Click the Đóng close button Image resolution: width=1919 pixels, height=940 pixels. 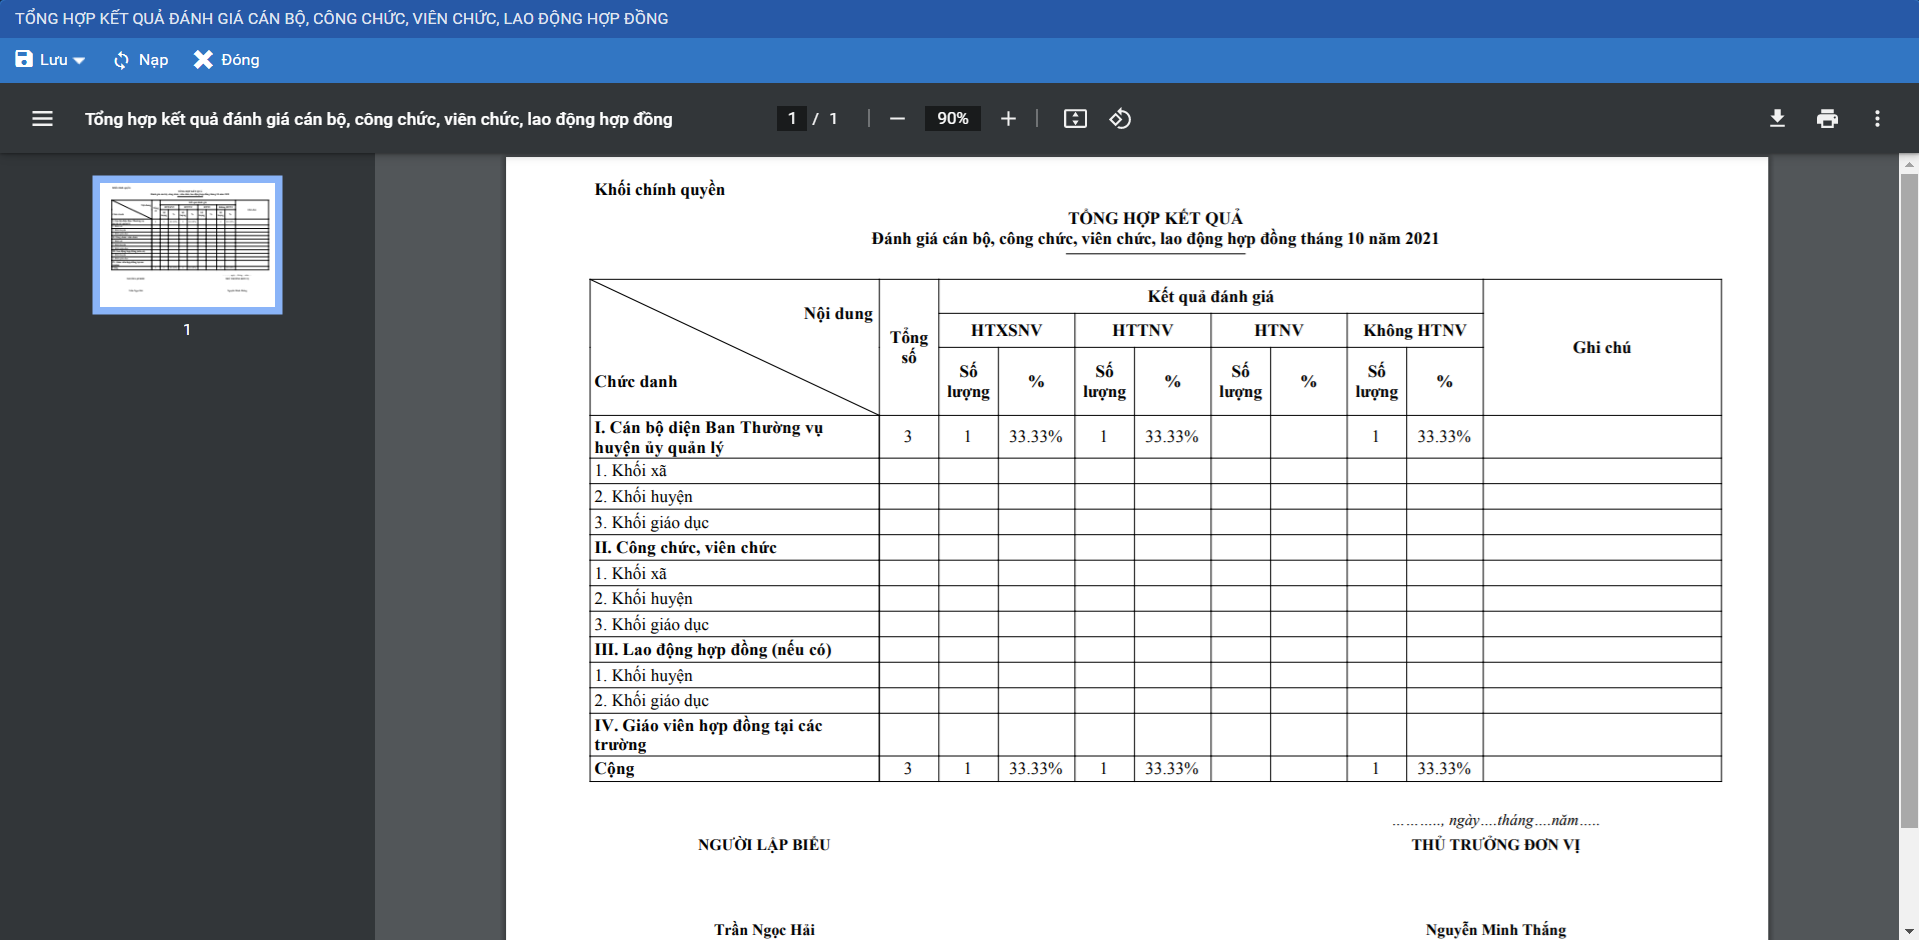pos(227,60)
